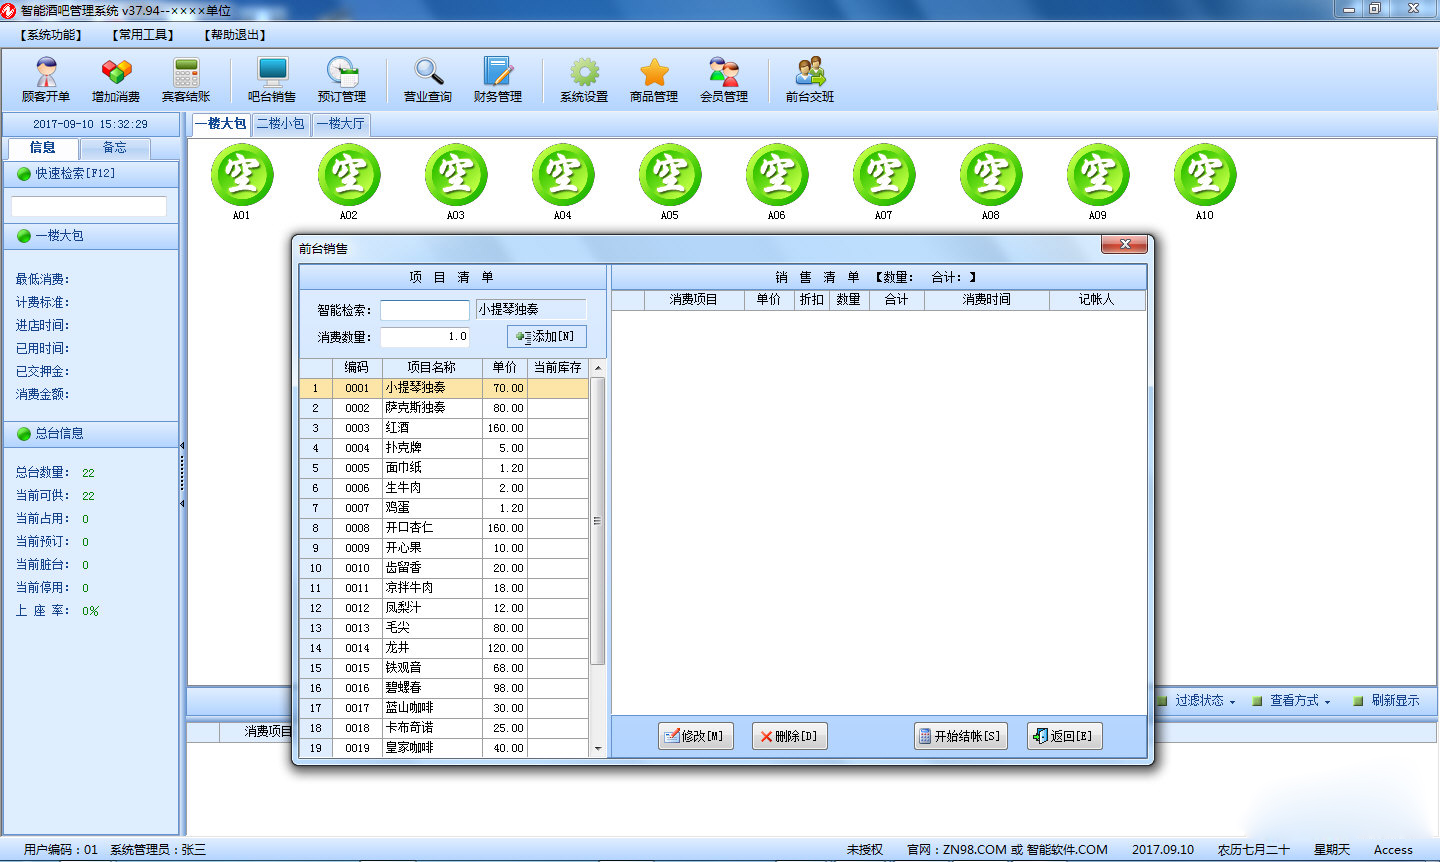Select the 生牛肉 item row
The width and height of the screenshot is (1440, 862).
click(x=444, y=488)
